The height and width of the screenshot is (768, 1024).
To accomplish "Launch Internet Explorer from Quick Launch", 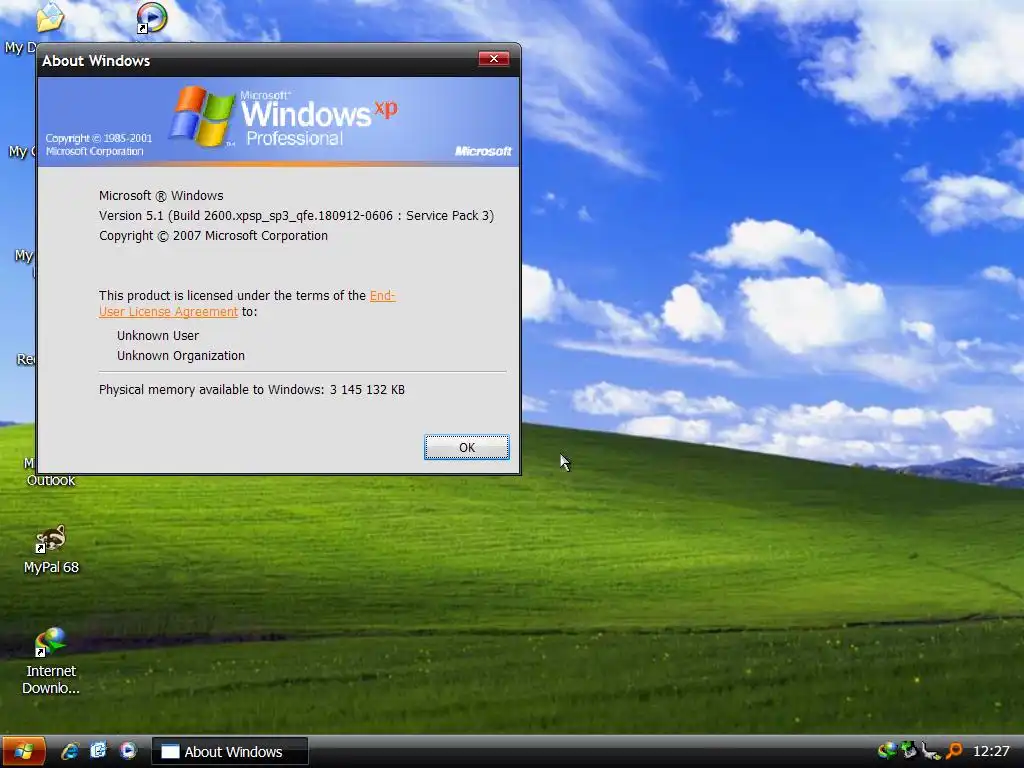I will coord(70,751).
